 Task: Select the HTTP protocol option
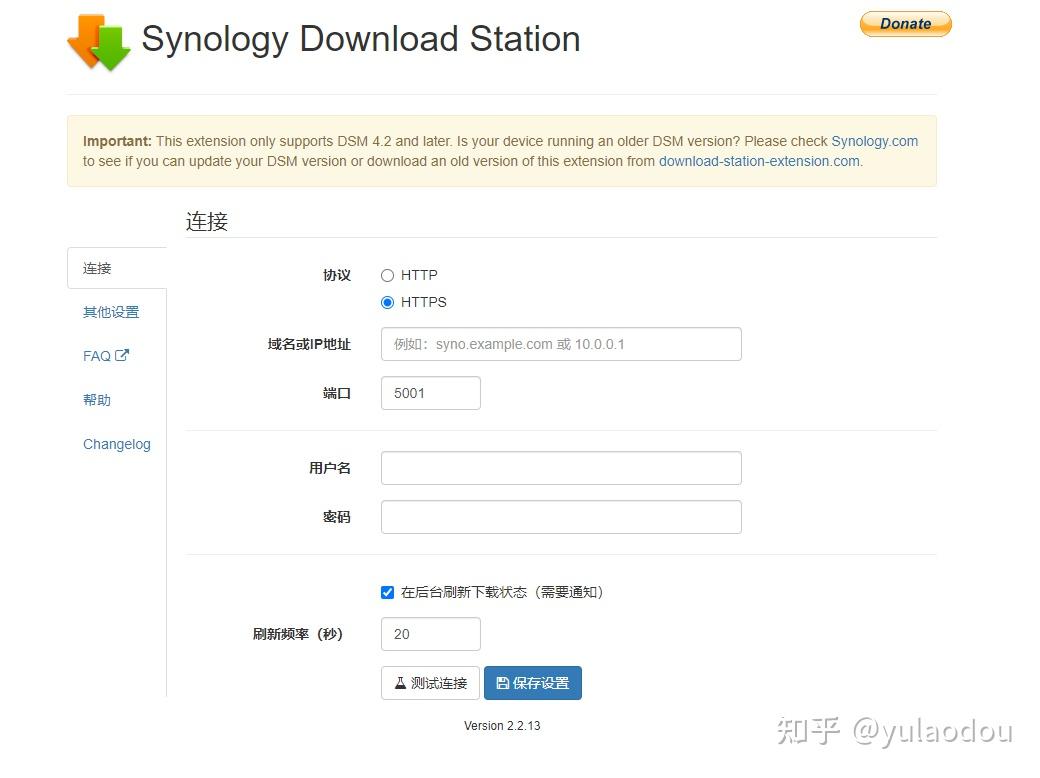[387, 275]
